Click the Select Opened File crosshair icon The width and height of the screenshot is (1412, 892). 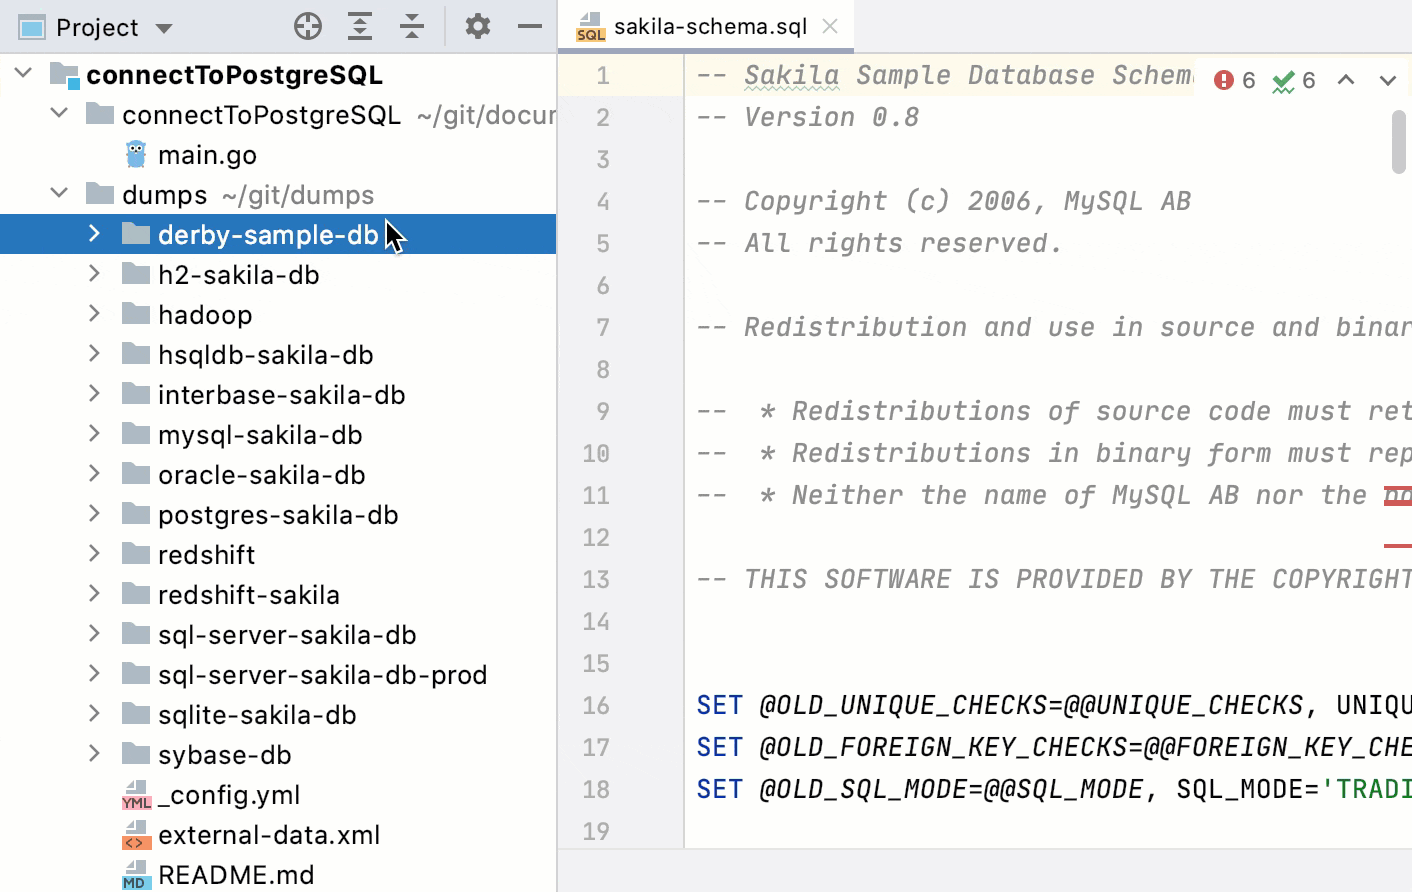click(x=307, y=26)
